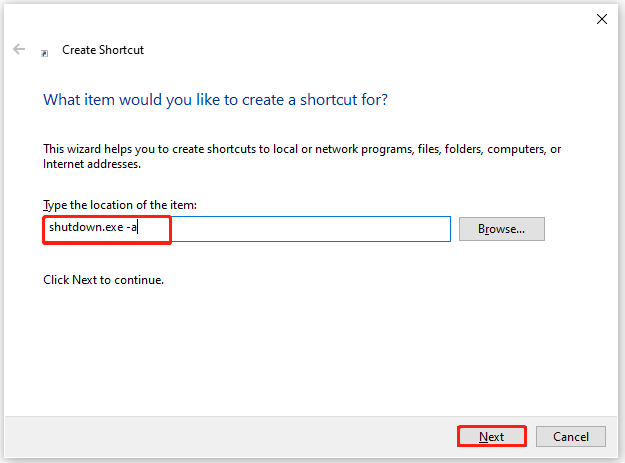Click the 'Create Shortcut' window title
This screenshot has height=463, width=625.
click(103, 50)
